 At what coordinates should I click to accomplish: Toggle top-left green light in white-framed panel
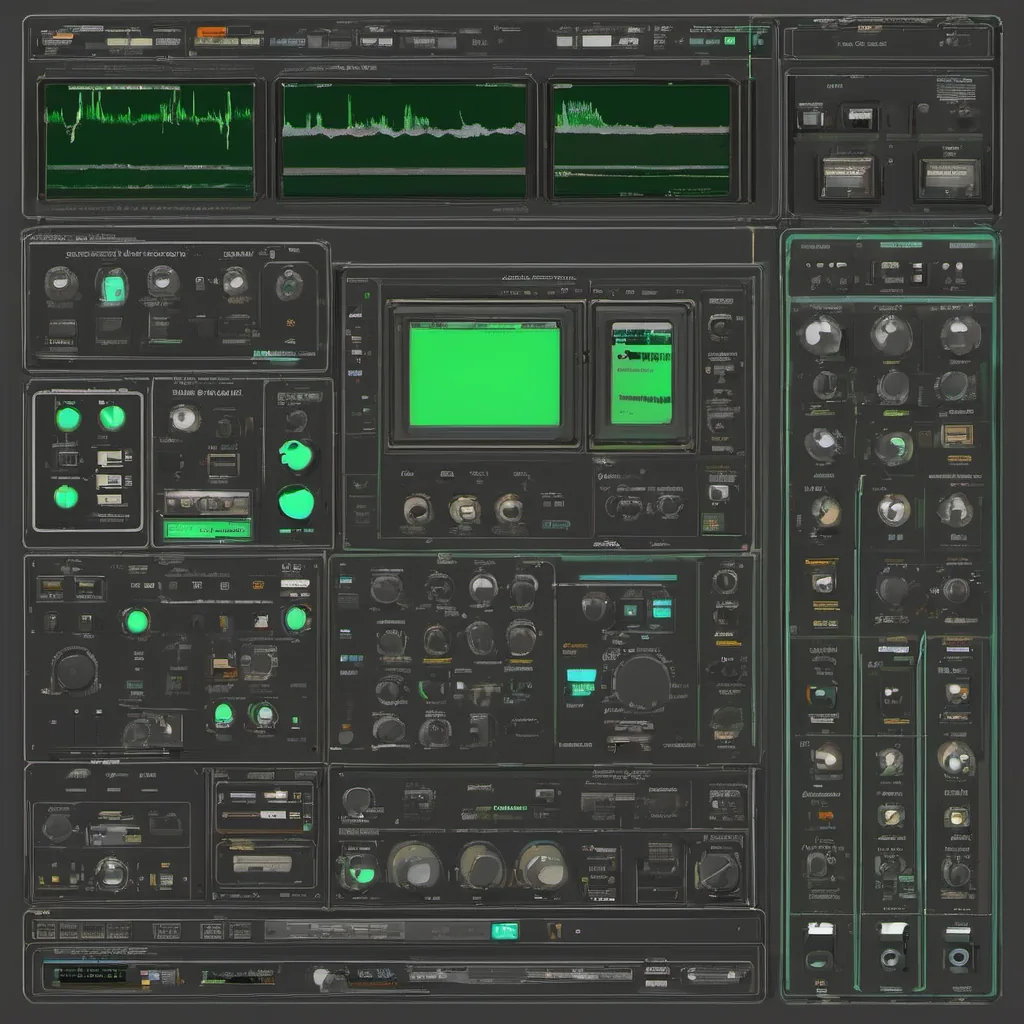point(67,418)
